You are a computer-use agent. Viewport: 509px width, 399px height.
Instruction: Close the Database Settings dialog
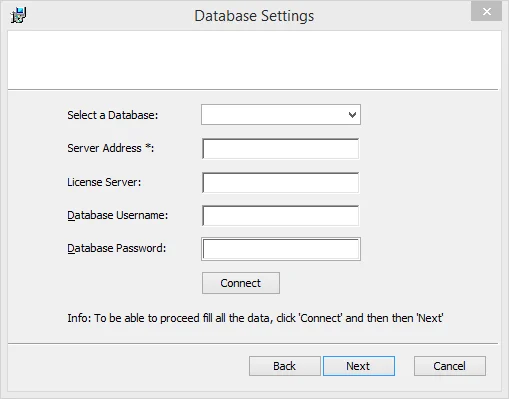pos(486,12)
